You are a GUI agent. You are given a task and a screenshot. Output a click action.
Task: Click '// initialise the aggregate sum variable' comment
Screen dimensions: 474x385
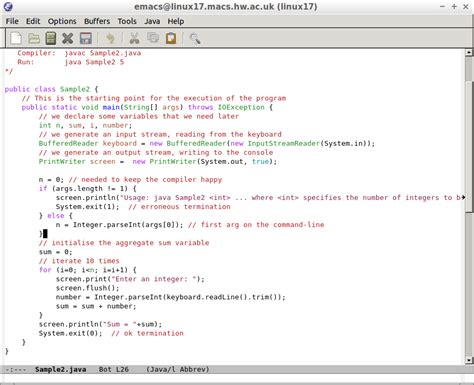[124, 243]
